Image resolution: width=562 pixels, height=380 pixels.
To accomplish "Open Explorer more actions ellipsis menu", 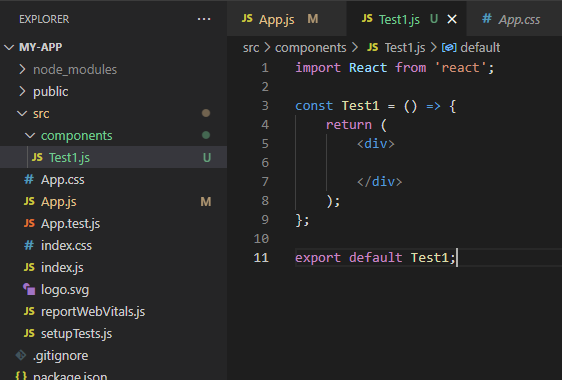I will (204, 19).
